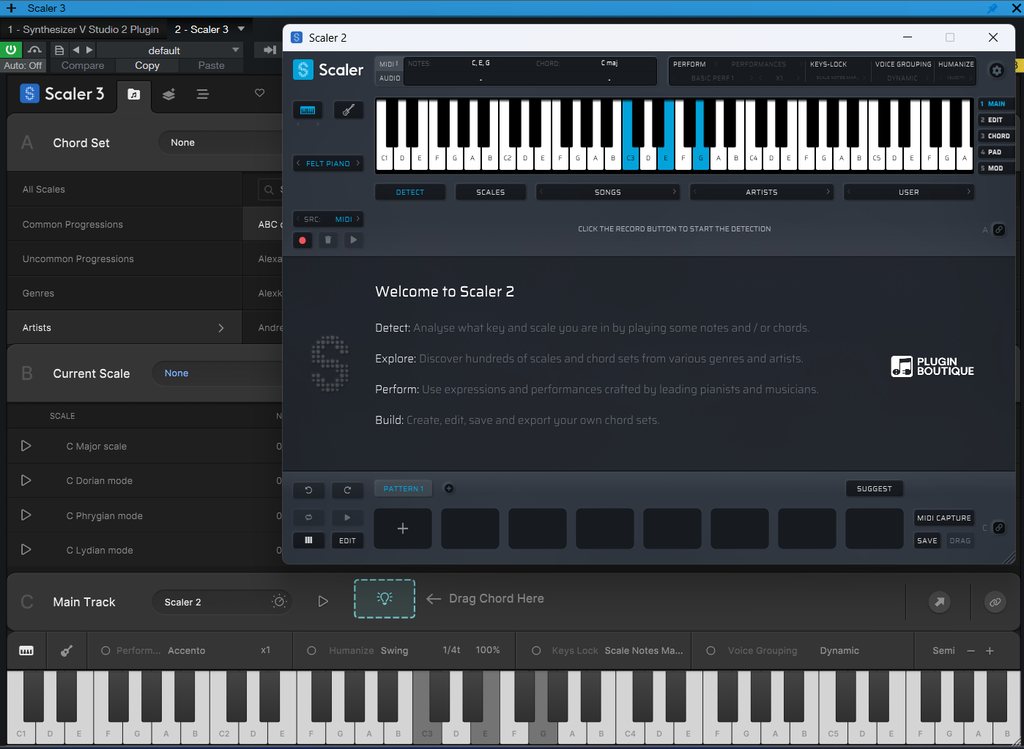The height and width of the screenshot is (749, 1024).
Task: Click heart favorites icon in Scaler 3
Action: point(260,93)
